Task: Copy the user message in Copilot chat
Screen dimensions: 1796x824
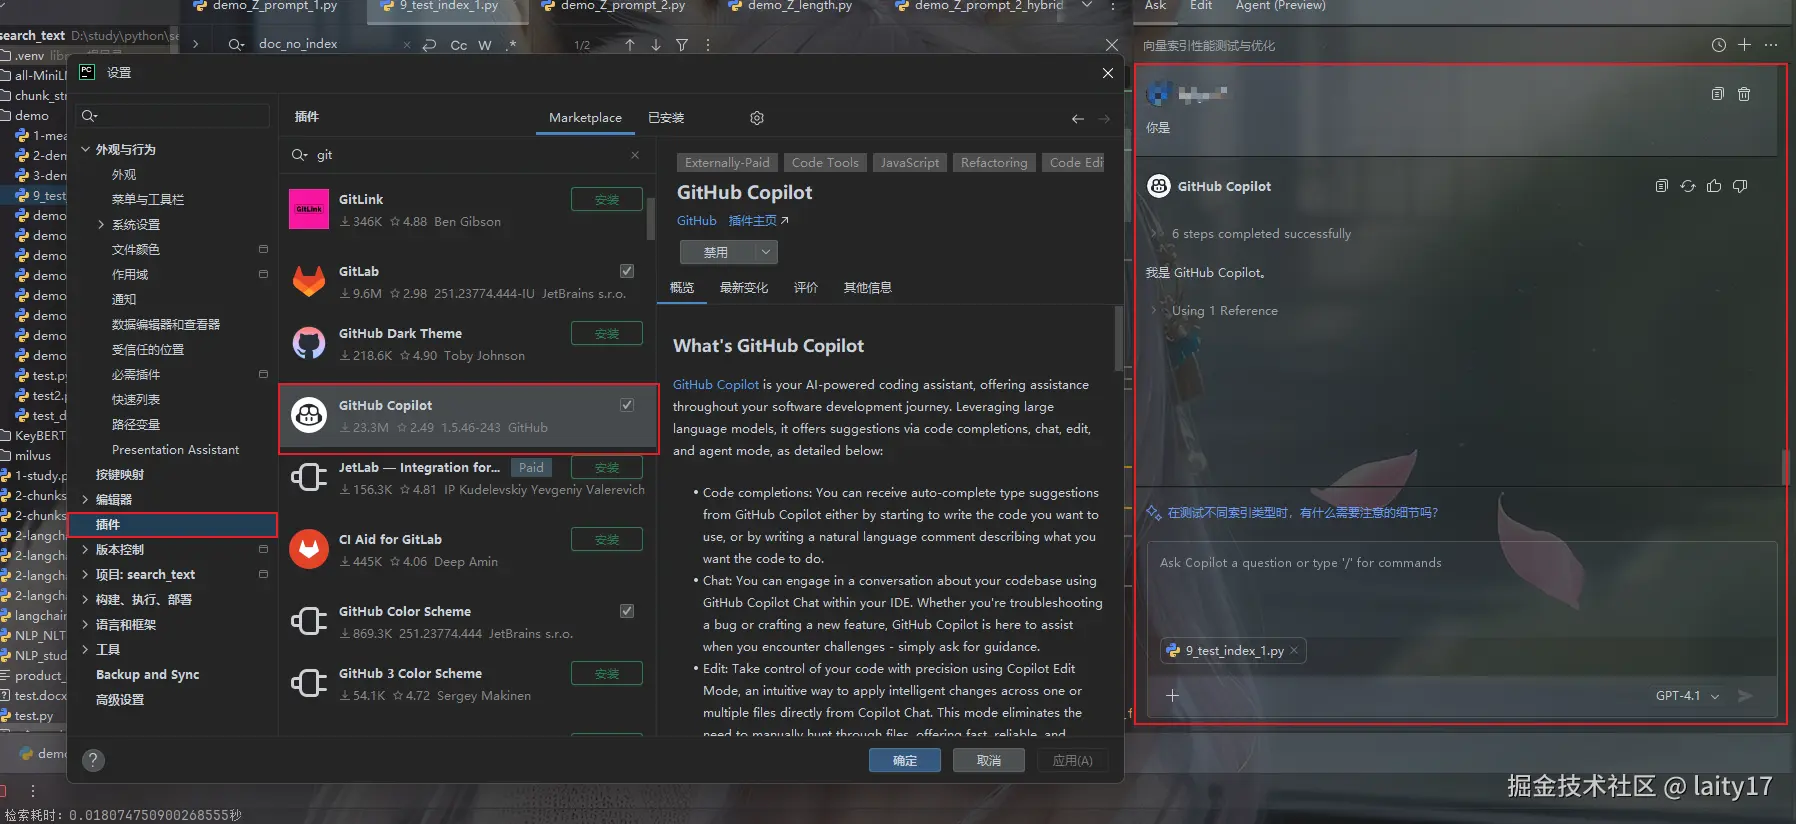Action: point(1717,94)
